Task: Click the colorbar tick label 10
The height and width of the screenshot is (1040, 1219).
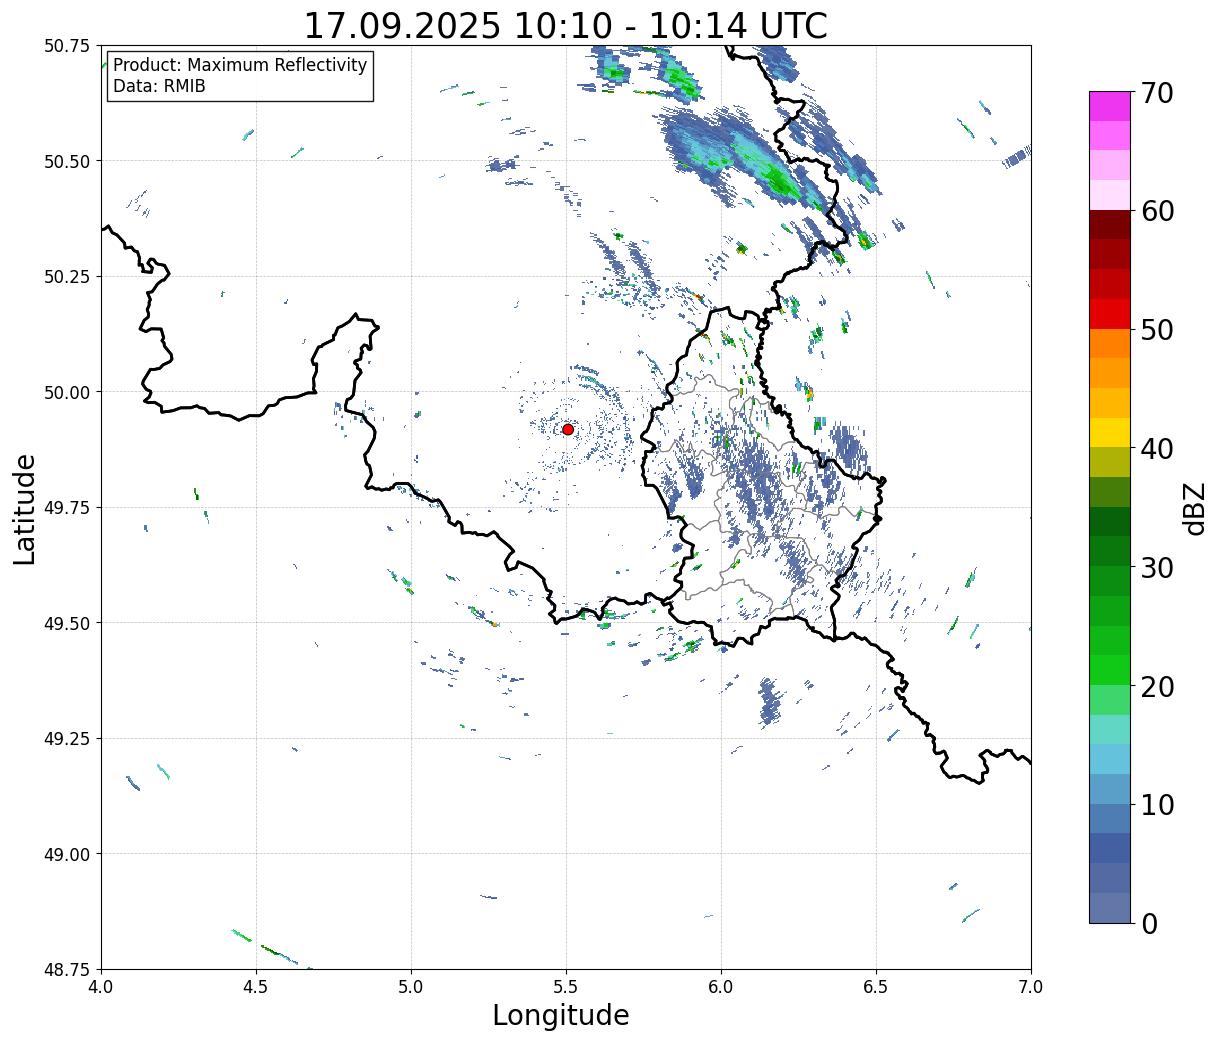Action: pyautogui.click(x=1157, y=805)
